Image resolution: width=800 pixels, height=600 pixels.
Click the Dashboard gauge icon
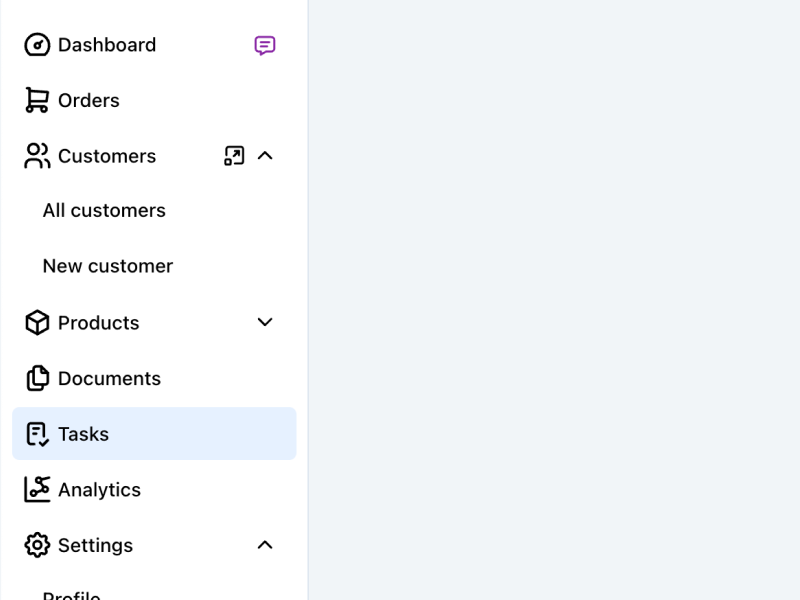(37, 45)
